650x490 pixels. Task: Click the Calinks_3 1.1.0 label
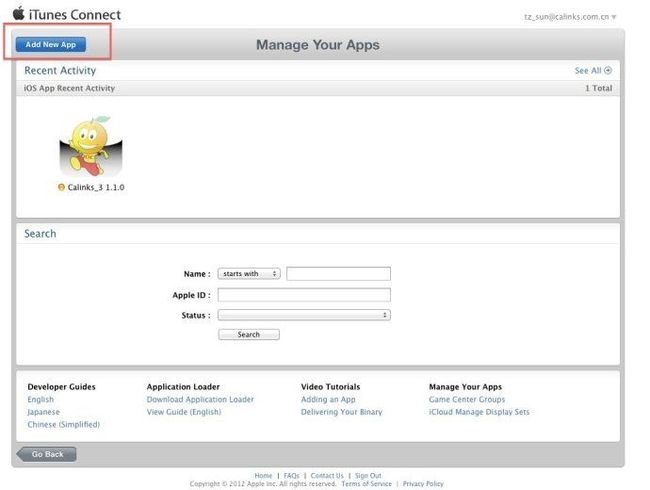click(x=96, y=187)
